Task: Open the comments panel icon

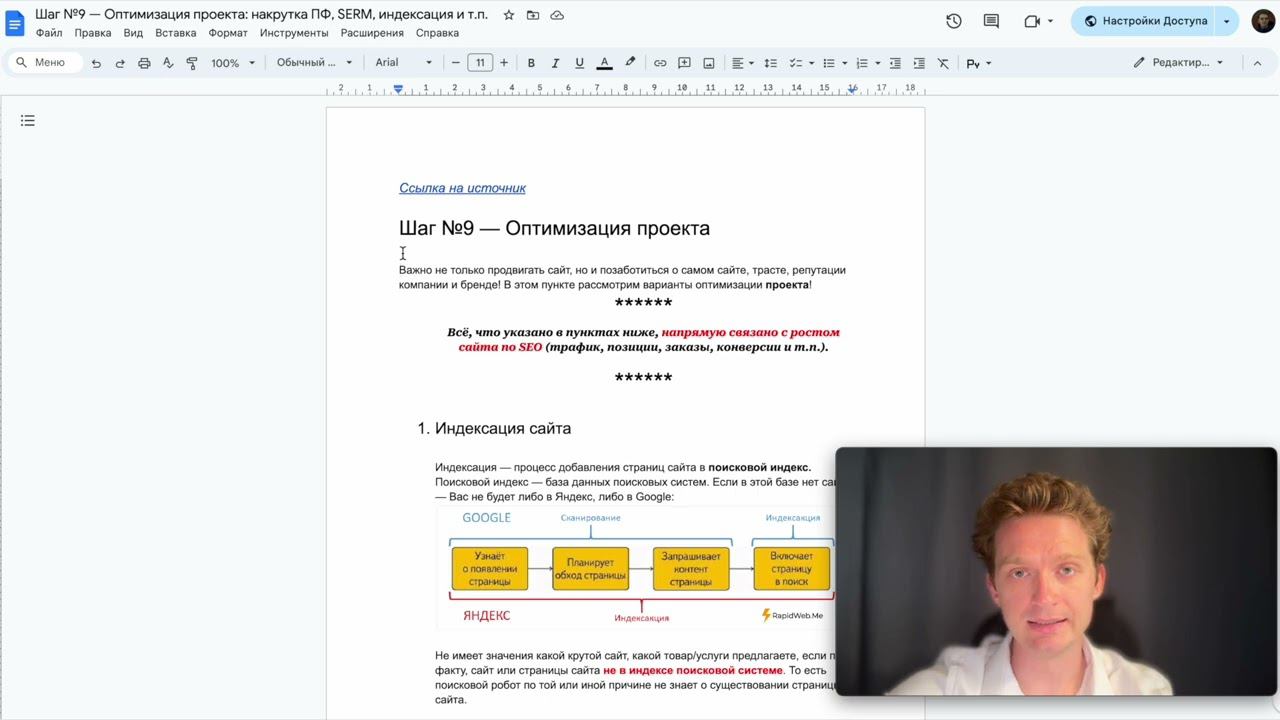Action: coord(991,21)
